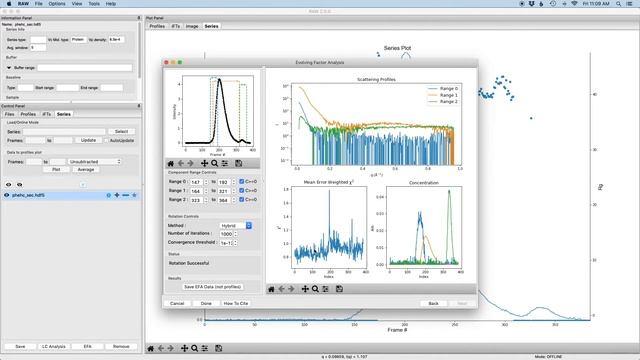Toggle C>=0 checkbox for Range 2
This screenshot has width=640, height=360.
click(x=242, y=199)
